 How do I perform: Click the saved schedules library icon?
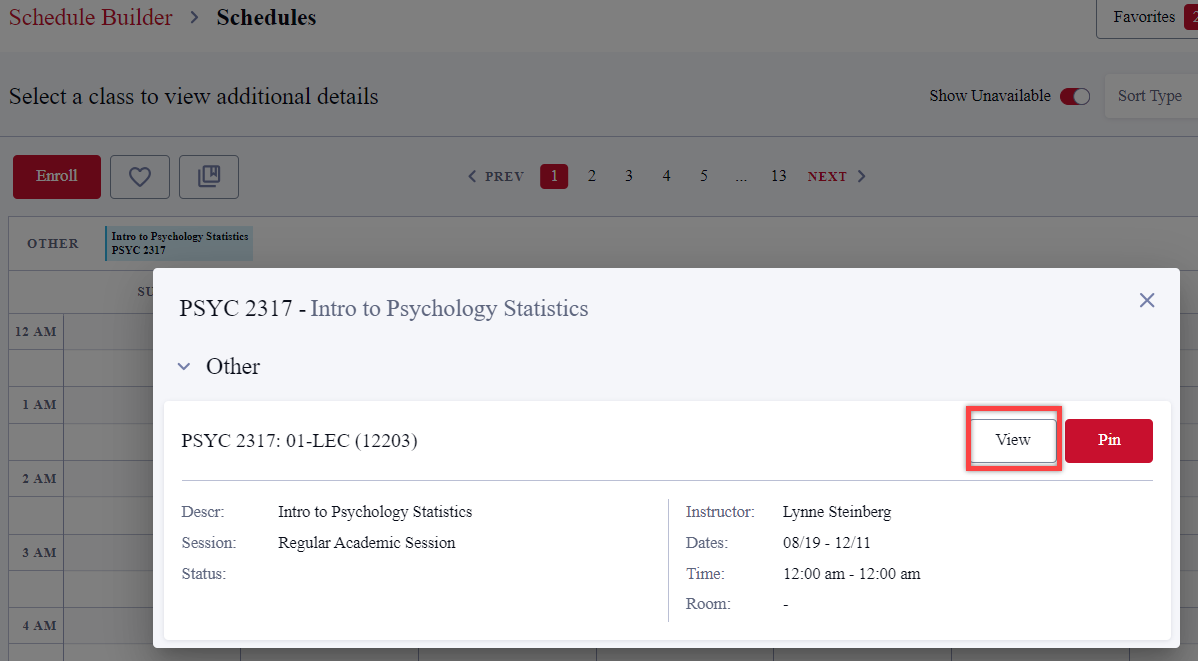(209, 177)
